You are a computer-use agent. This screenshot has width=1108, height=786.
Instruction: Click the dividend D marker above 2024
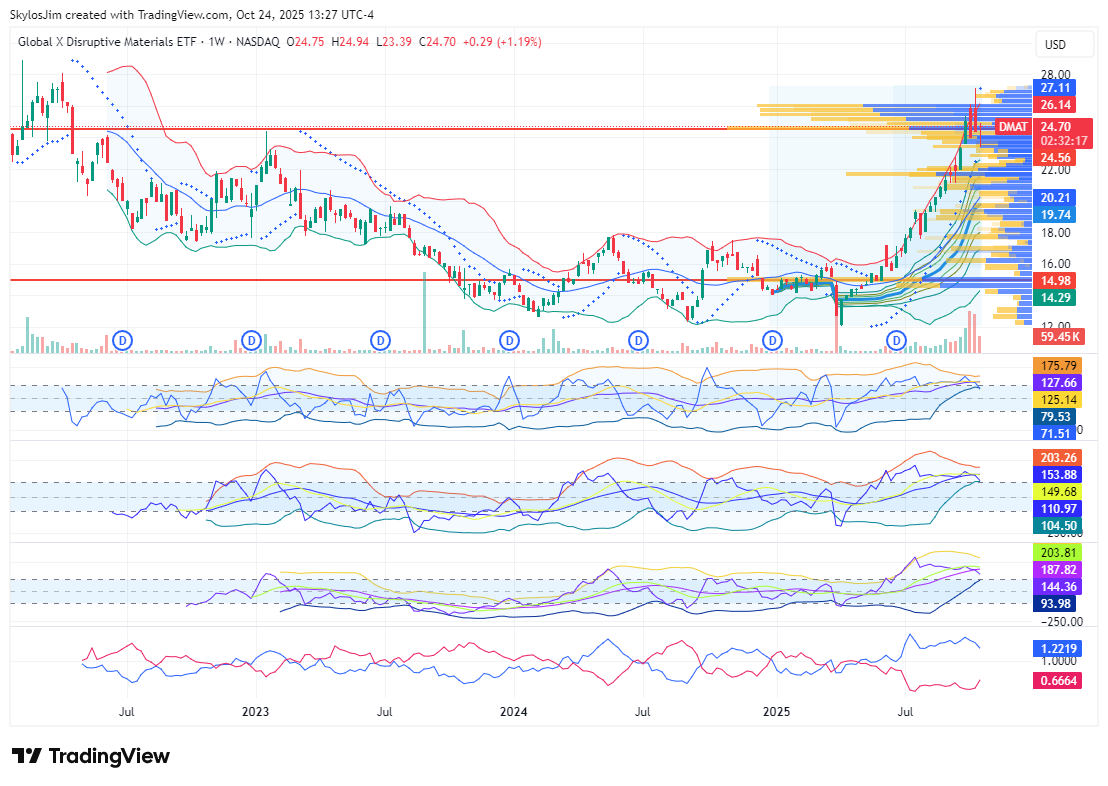coord(509,341)
